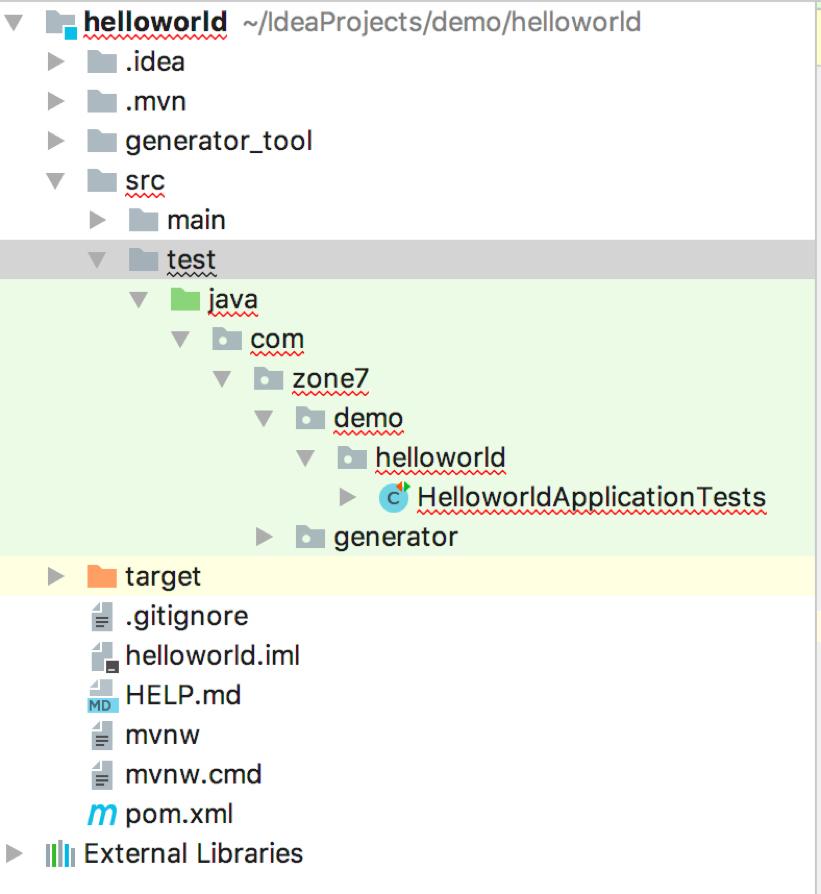Viewport: 821px width, 894px height.
Task: Click the helloworld module folder icon
Action: [61, 23]
